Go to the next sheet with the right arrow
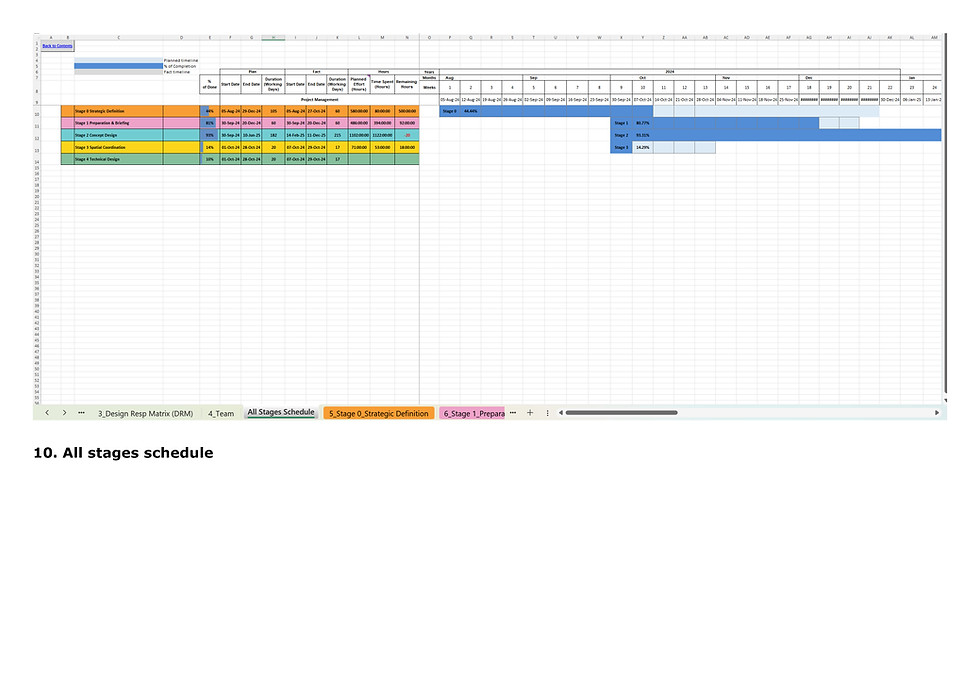Image resolution: width=980 pixels, height=693 pixels. tap(64, 413)
